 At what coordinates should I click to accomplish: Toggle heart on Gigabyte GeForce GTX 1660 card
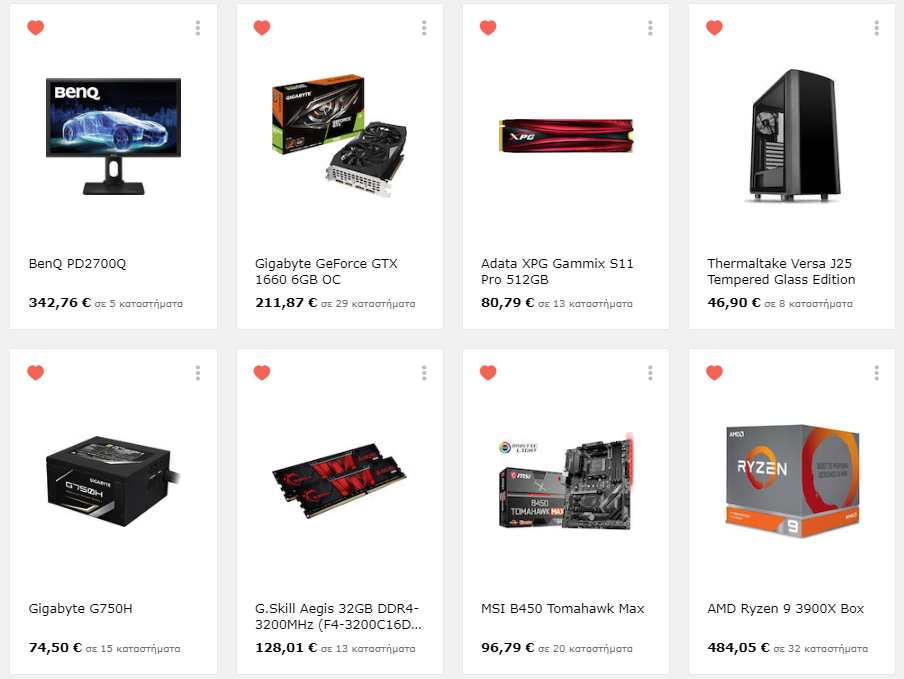[262, 28]
